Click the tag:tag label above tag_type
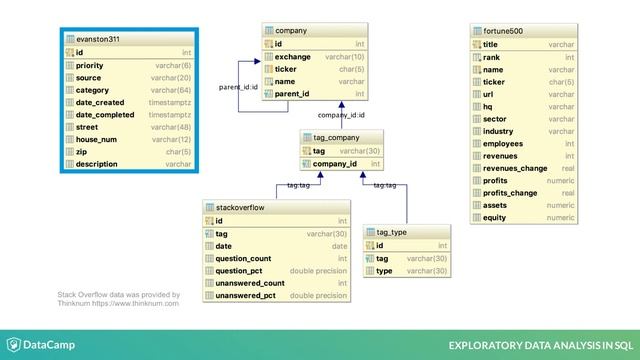Image resolution: width=640 pixels, height=360 pixels. 385,185
